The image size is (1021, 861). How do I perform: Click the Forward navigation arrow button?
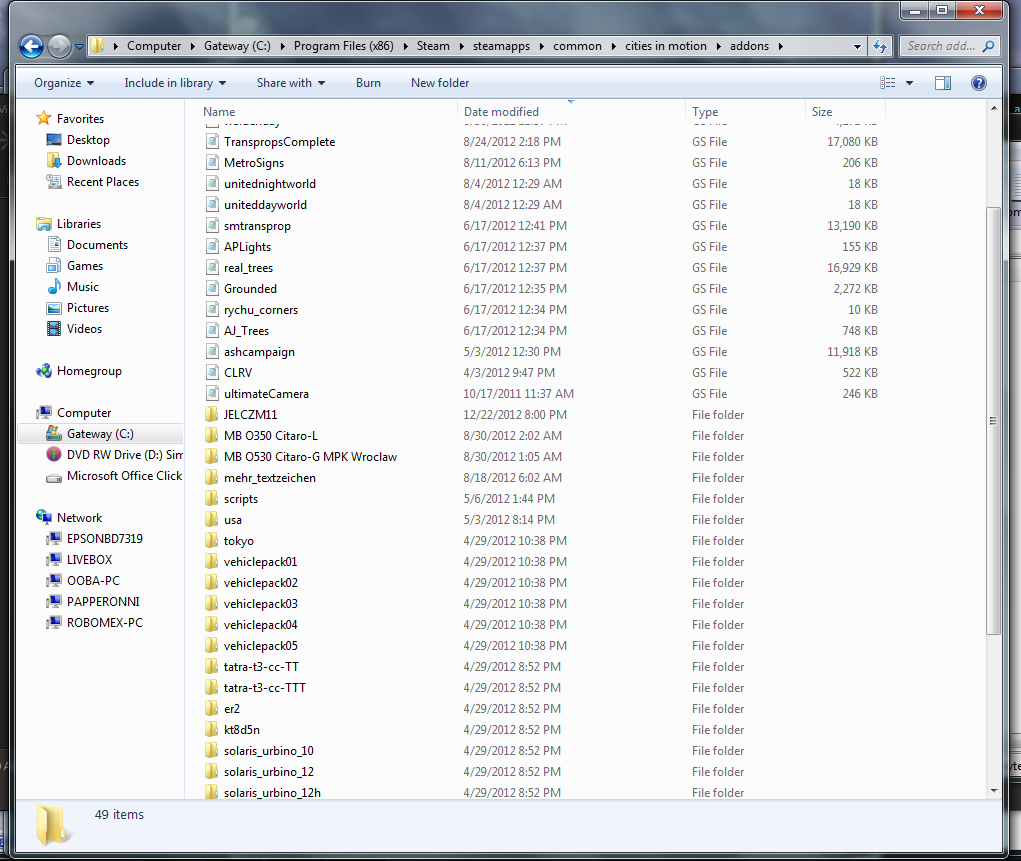pos(59,46)
